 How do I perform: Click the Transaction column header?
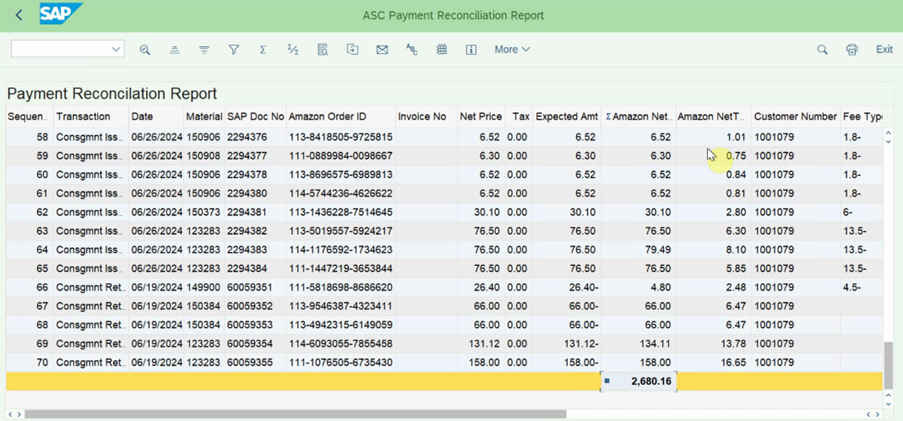click(x=91, y=116)
